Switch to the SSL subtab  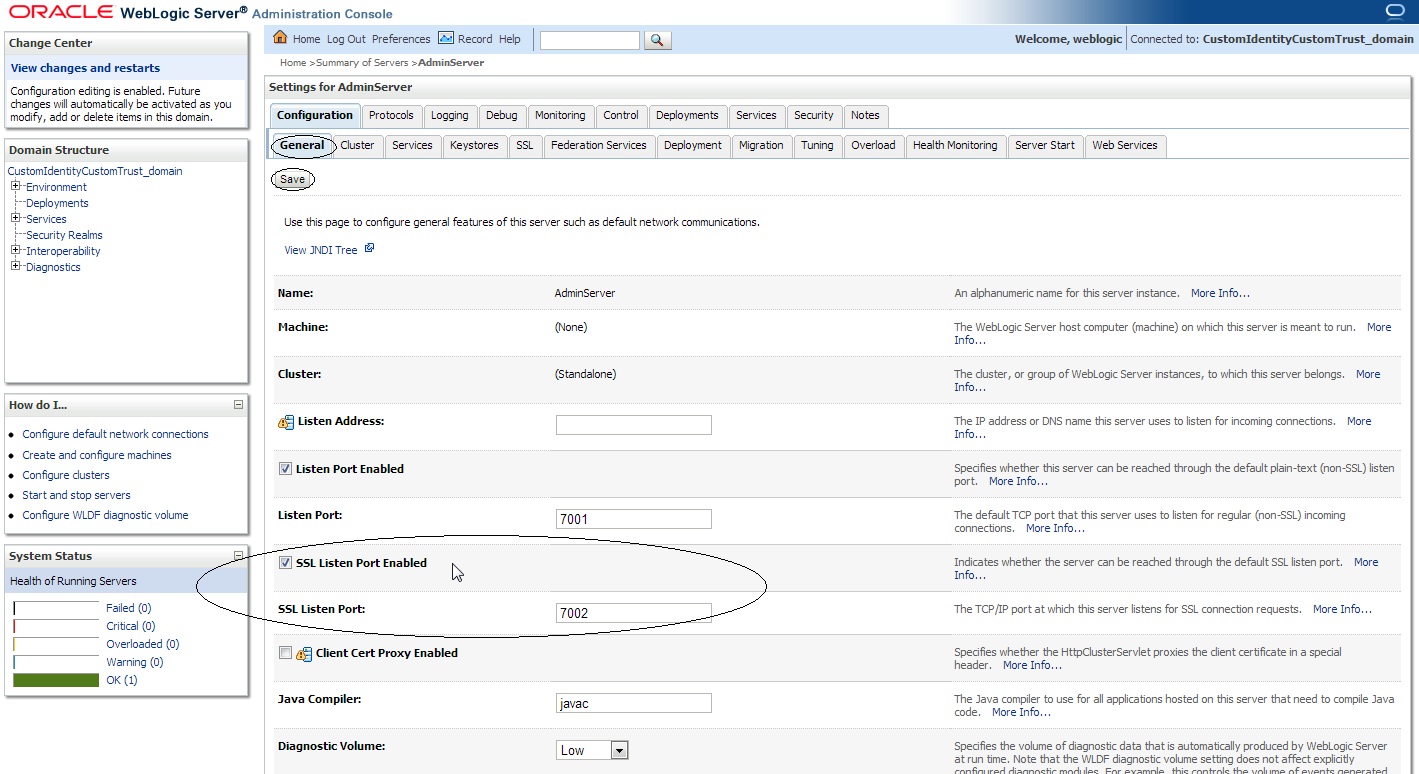tap(525, 145)
